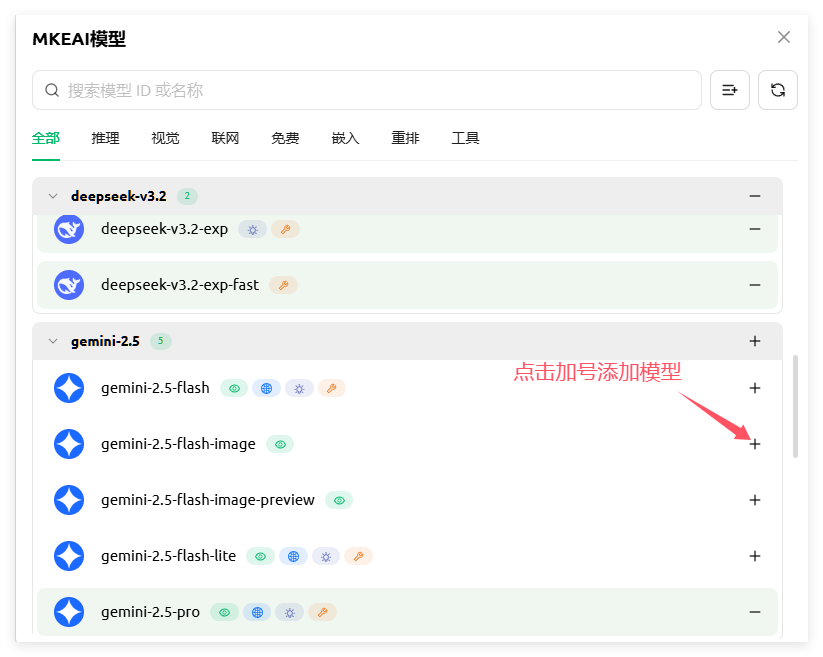823x657 pixels.
Task: Click vision eye badge on gemini-2.5-flash
Action: [x=234, y=388]
